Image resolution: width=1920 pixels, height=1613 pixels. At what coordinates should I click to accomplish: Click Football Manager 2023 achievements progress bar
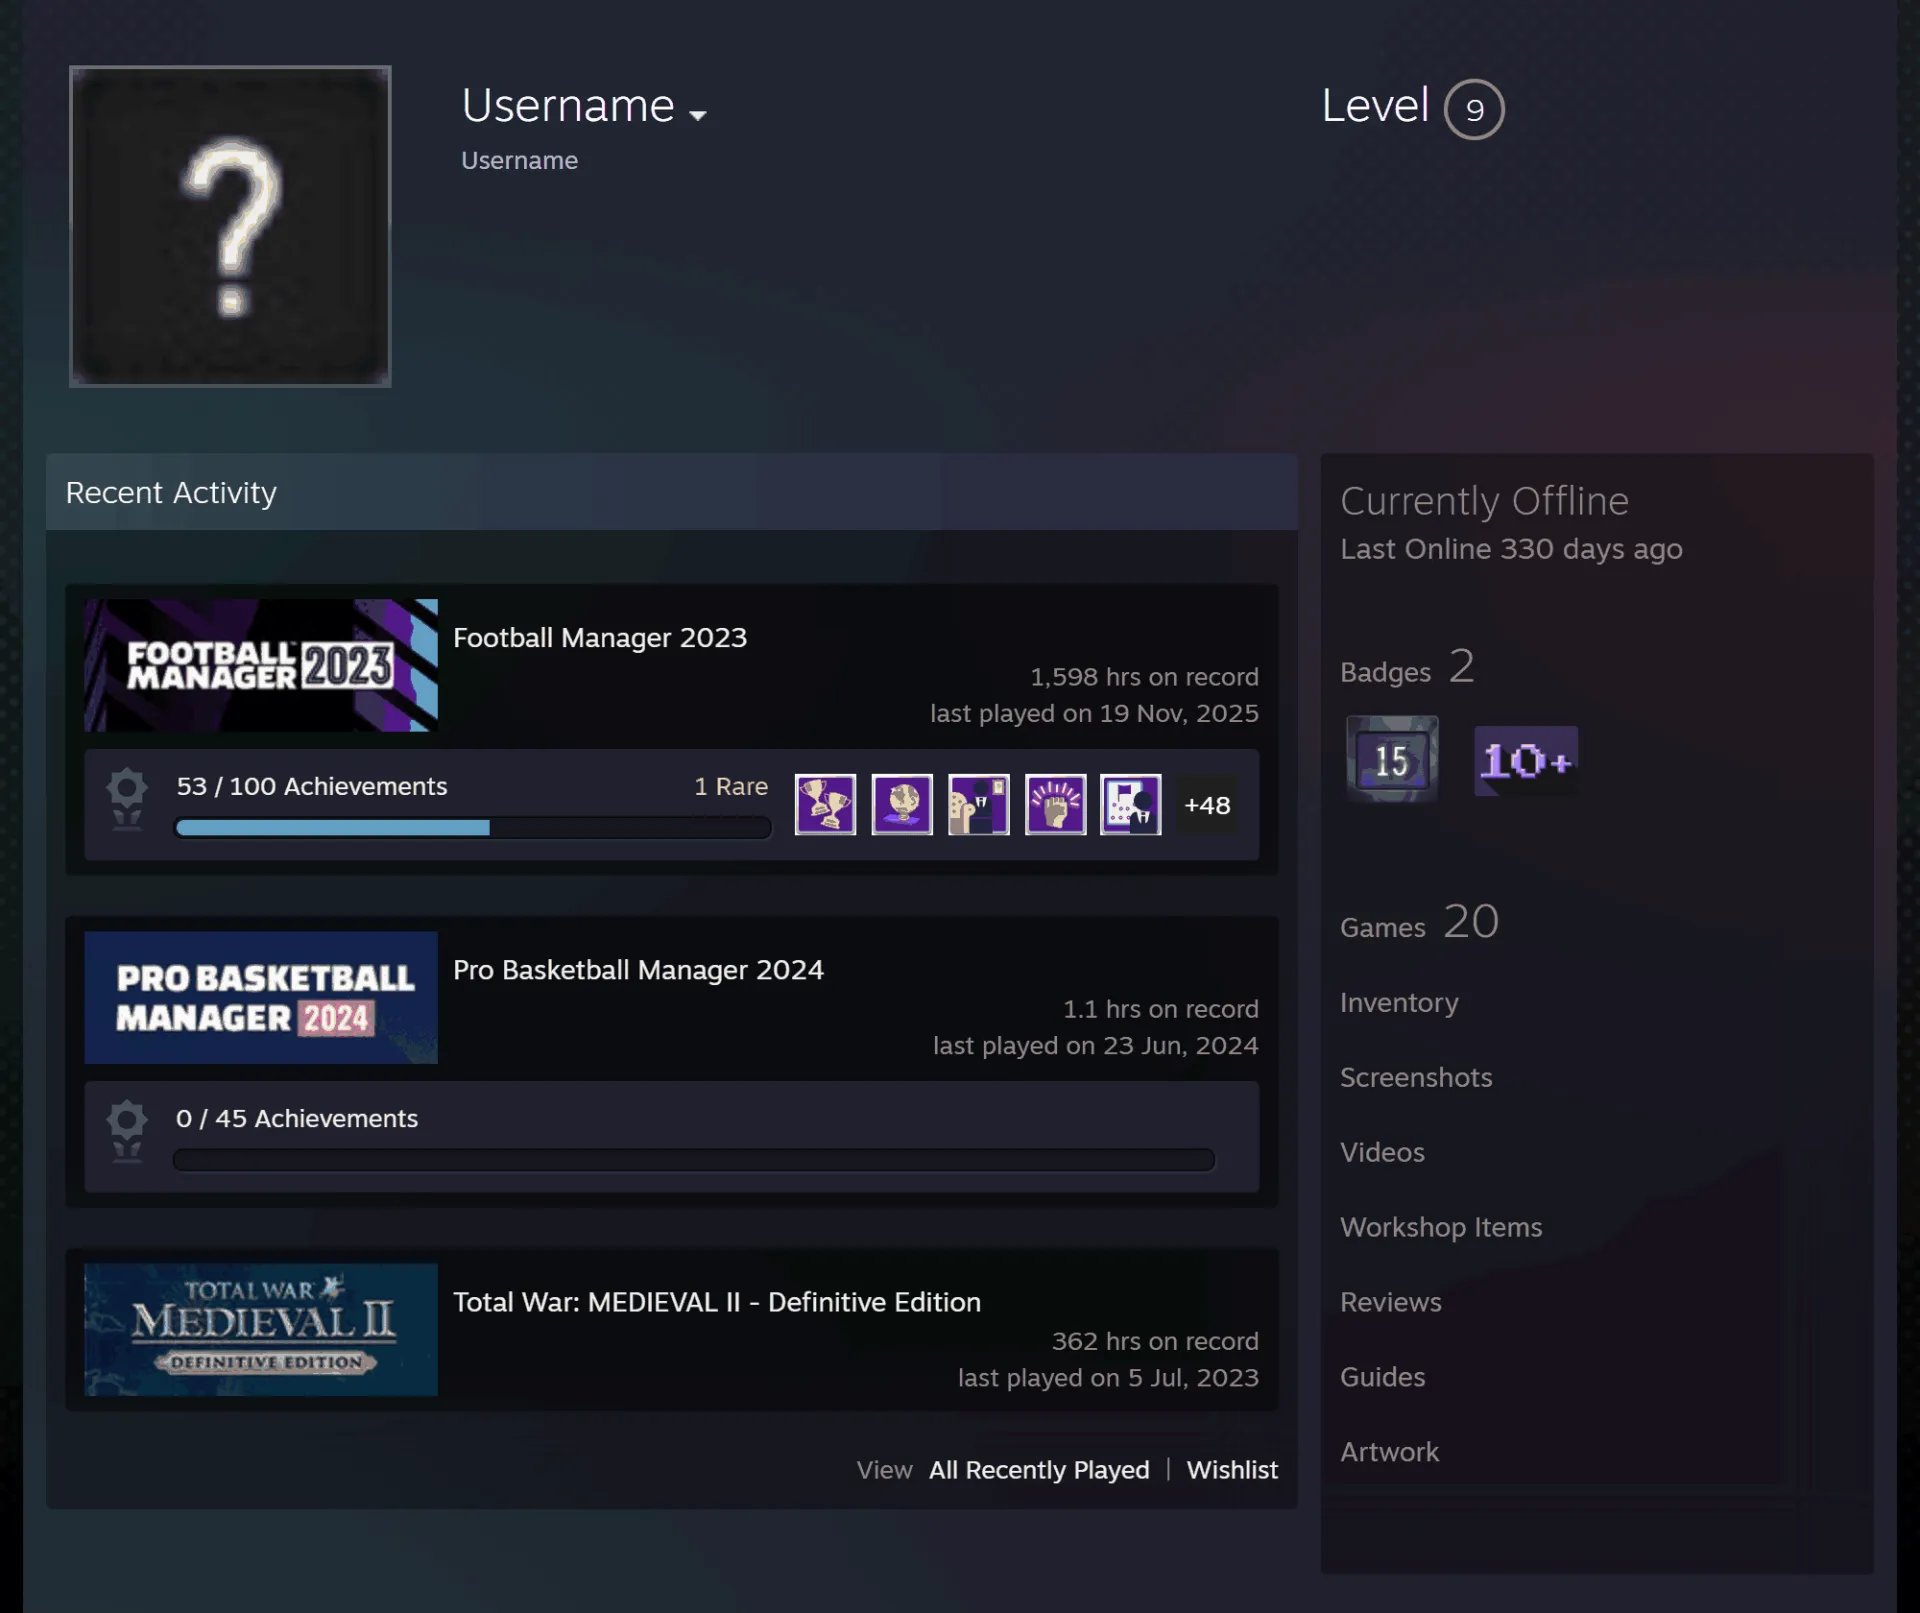click(x=473, y=827)
